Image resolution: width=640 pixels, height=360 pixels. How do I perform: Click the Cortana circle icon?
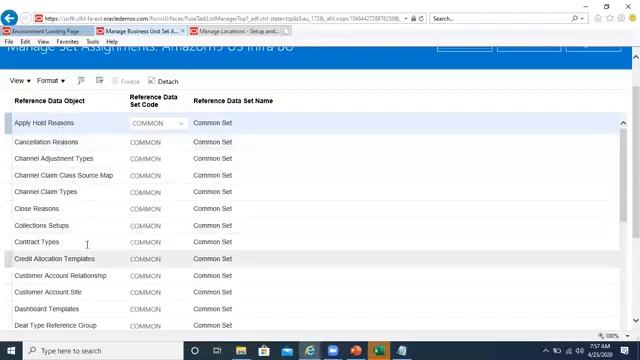(x=195, y=351)
